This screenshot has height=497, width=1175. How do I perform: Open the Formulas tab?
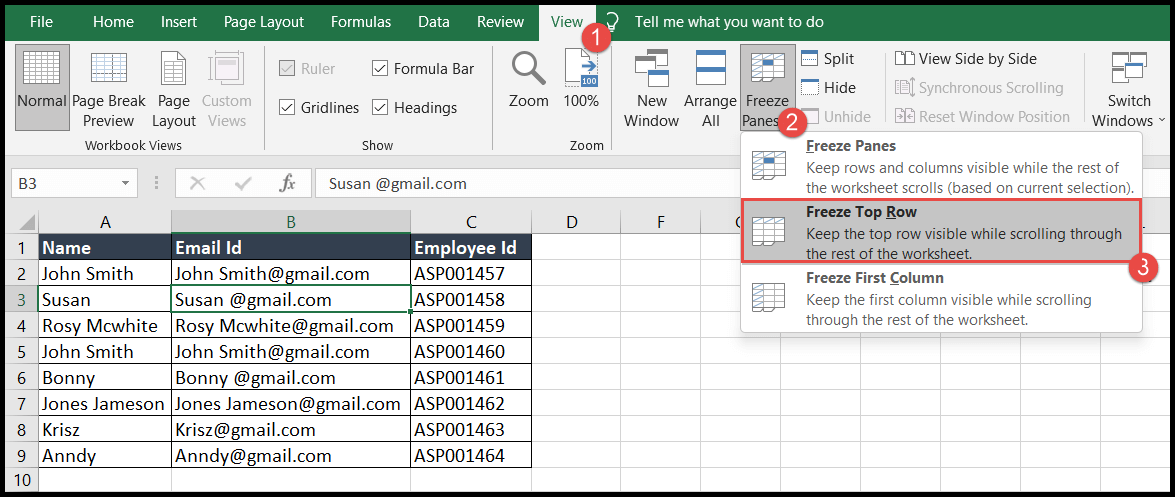[x=360, y=22]
